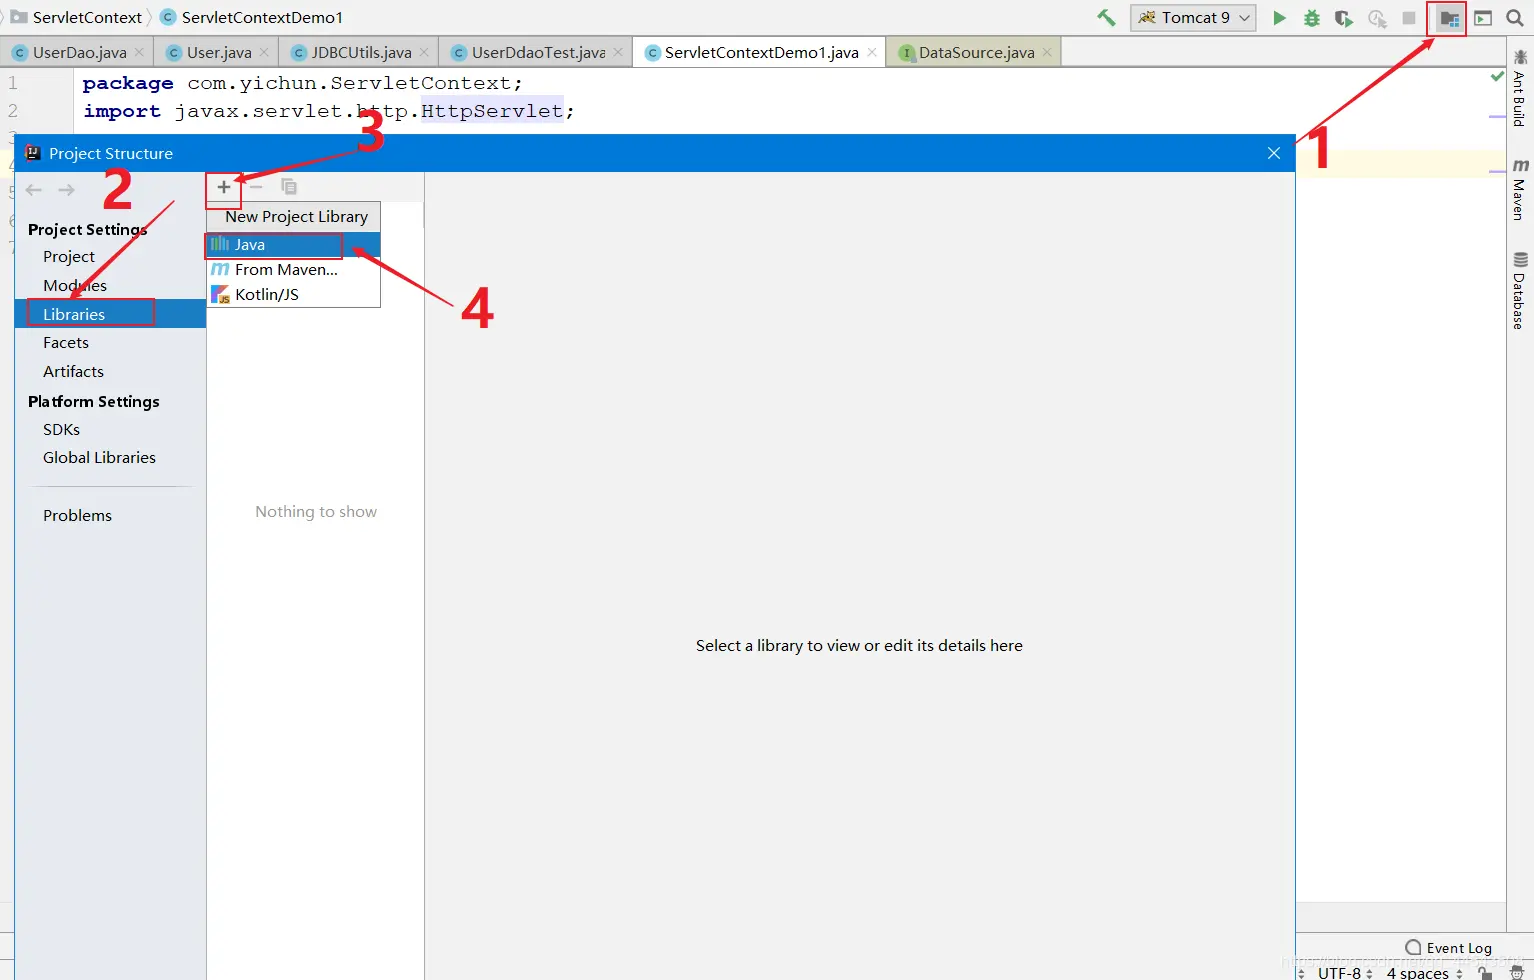Click the inspector hat face icon
This screenshot has height=980, width=1534.
(1517, 972)
